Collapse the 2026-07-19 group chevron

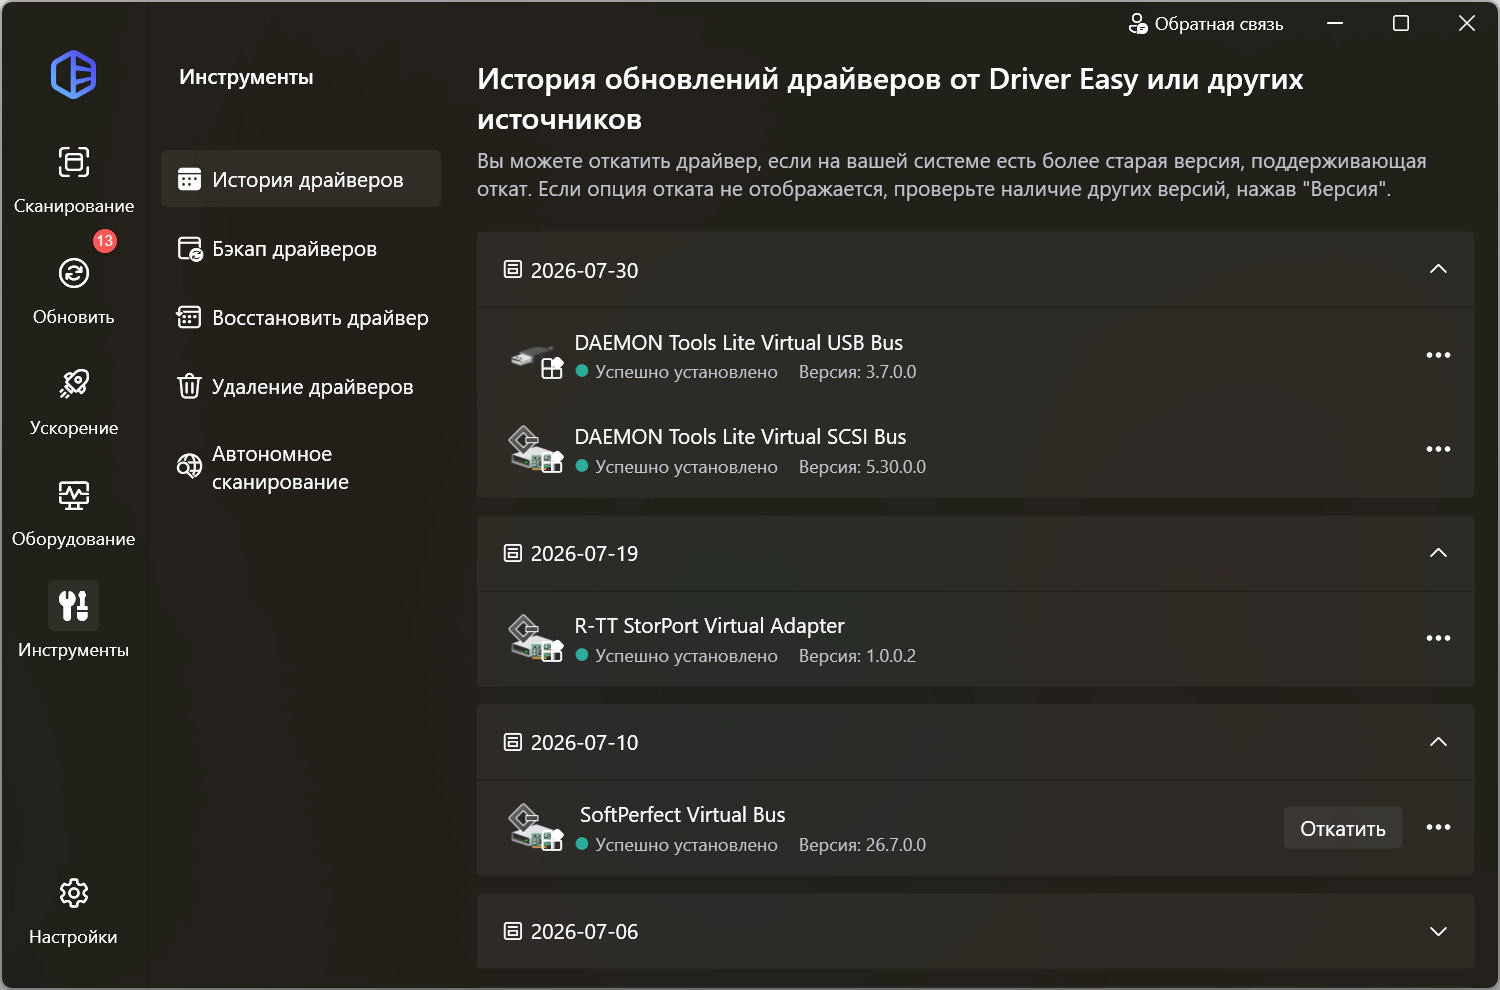(x=1438, y=553)
